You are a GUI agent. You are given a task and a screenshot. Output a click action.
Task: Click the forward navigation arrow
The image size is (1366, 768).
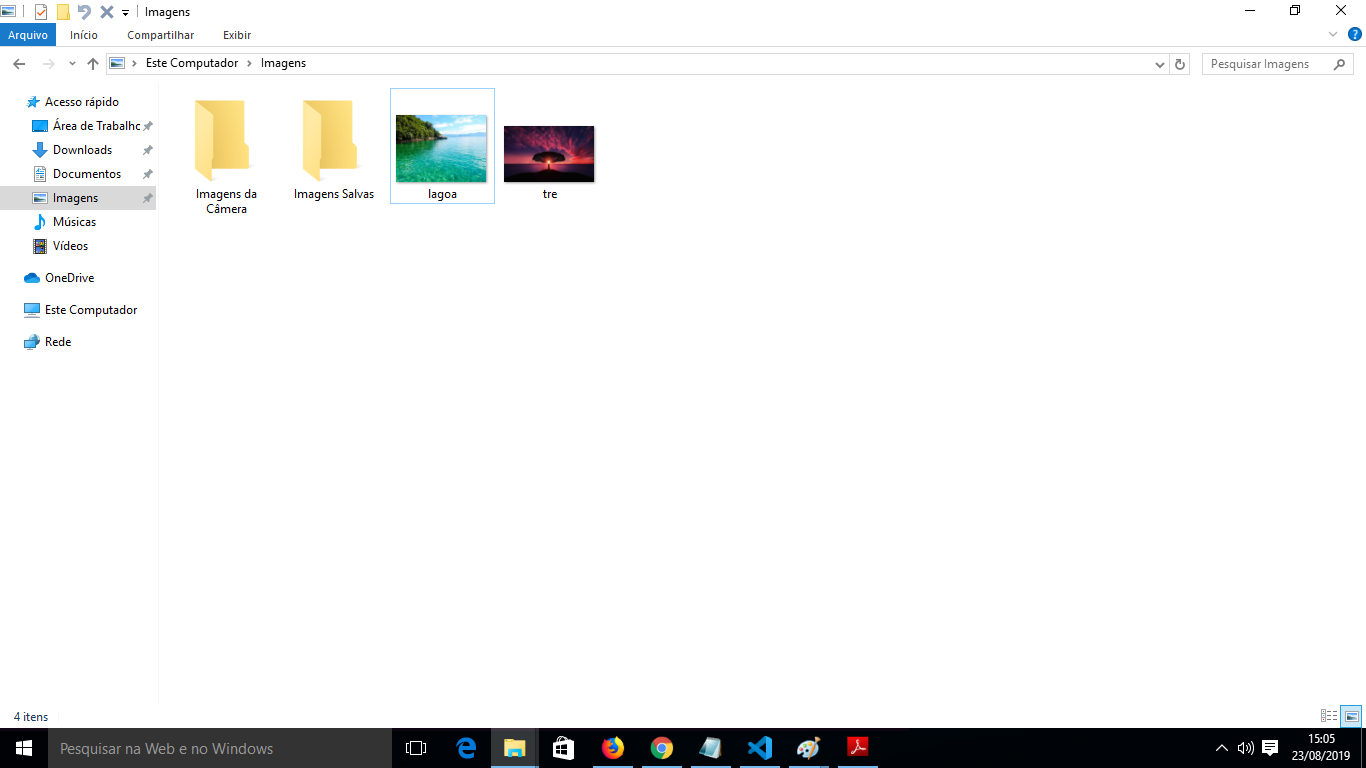[48, 63]
